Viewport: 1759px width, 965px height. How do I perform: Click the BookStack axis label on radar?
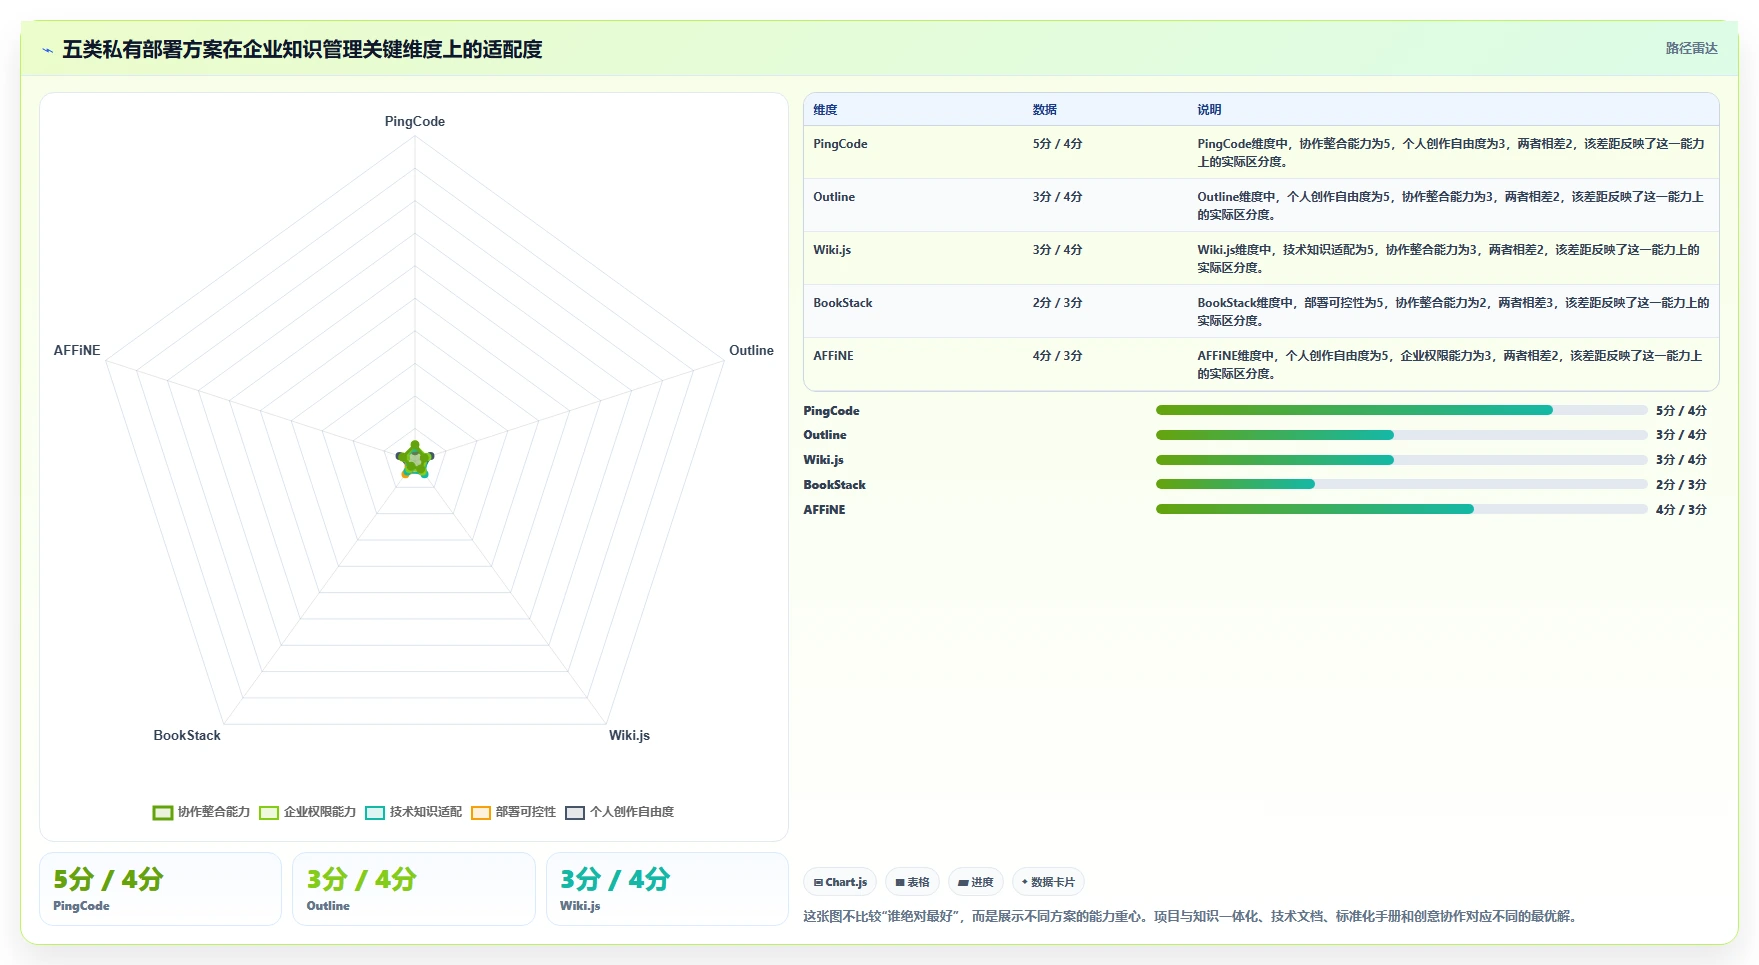click(187, 735)
